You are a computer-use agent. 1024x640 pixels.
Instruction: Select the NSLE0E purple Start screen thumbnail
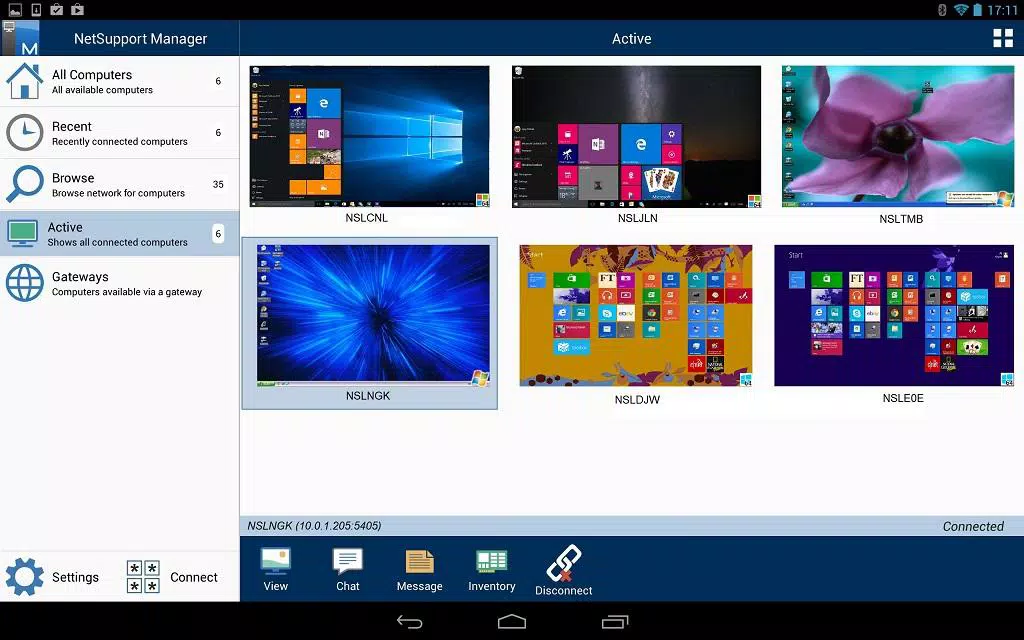click(x=894, y=315)
